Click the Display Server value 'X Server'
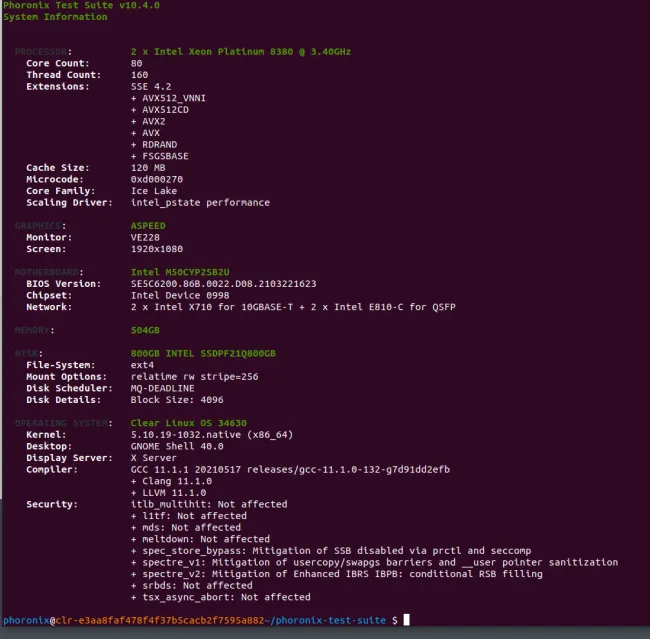650x639 pixels. [154, 458]
